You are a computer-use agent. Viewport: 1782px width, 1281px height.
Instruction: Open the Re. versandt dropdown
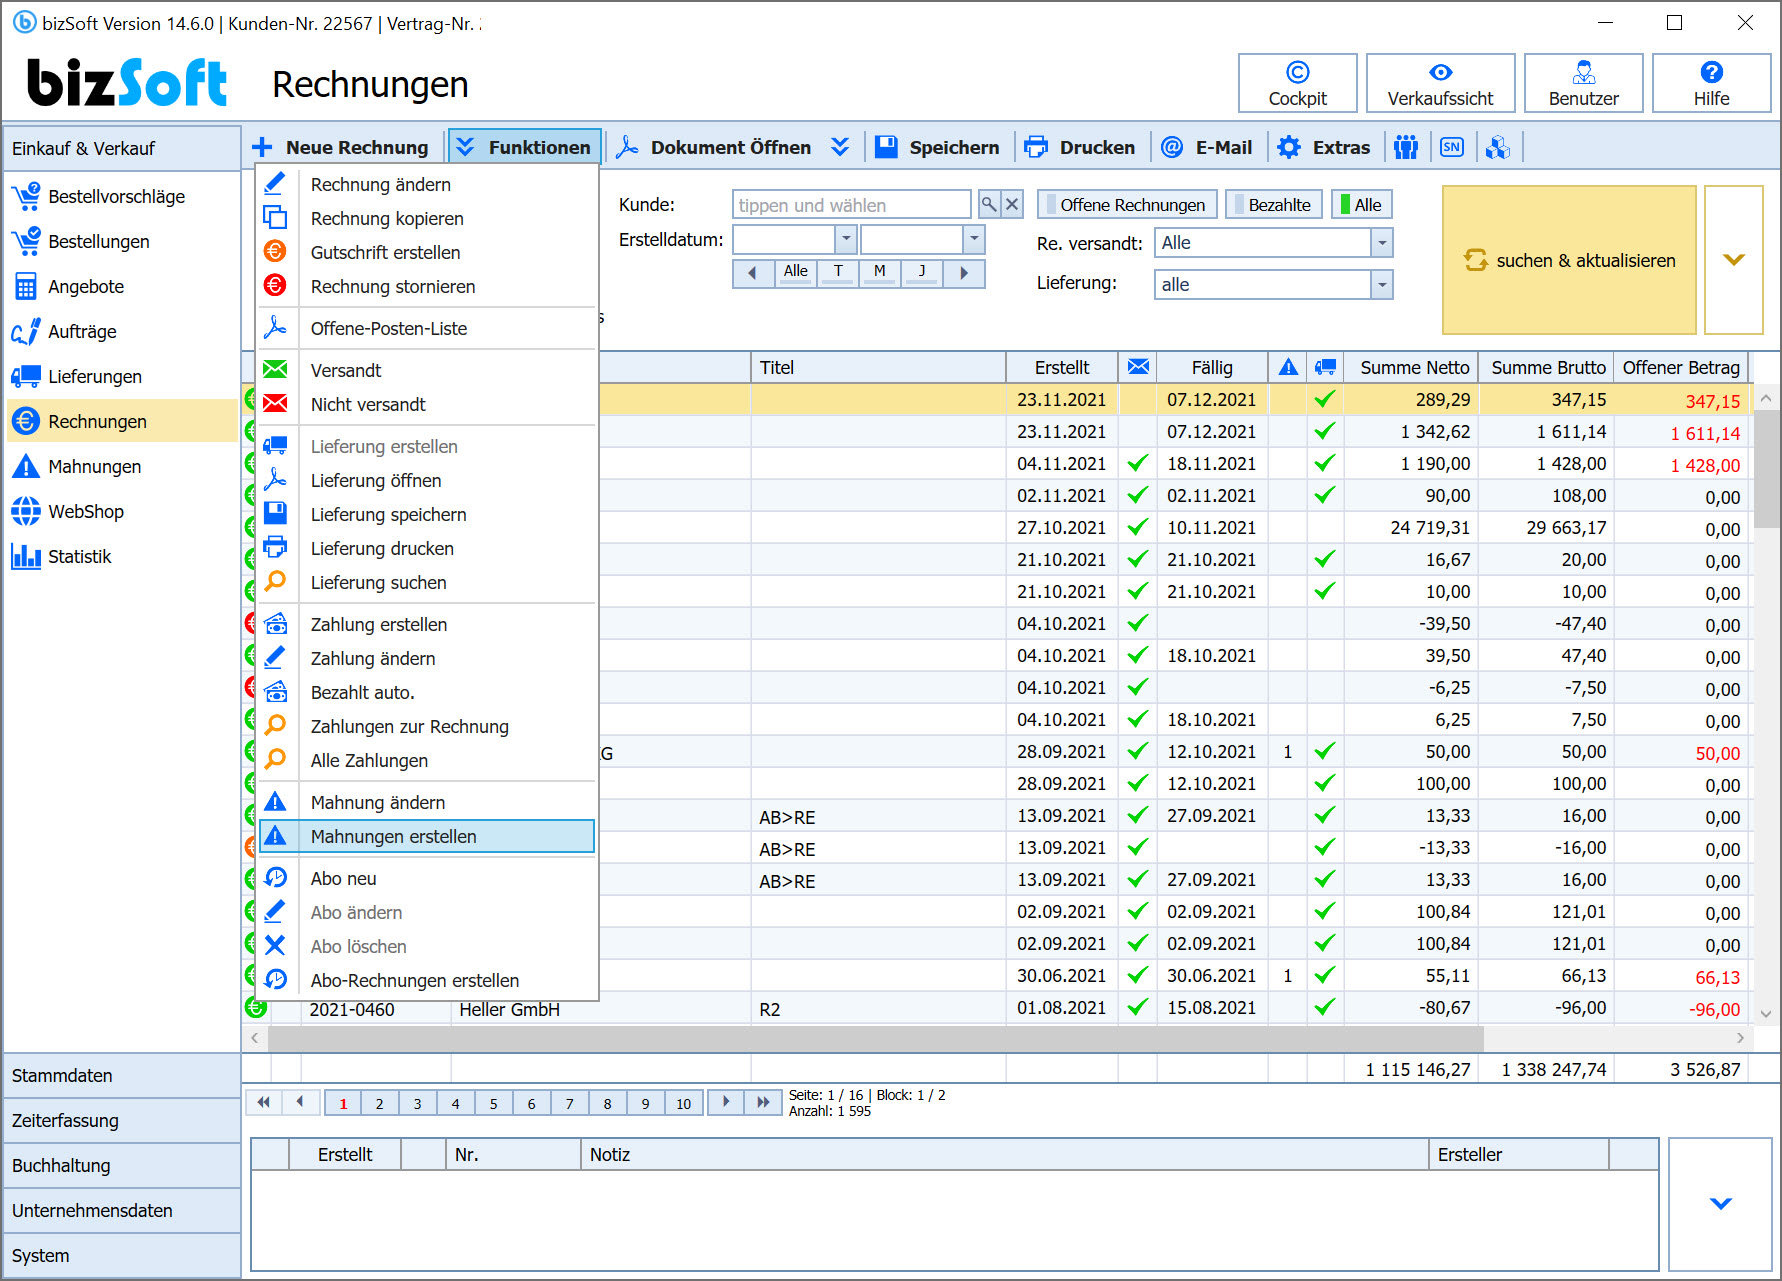[1381, 243]
